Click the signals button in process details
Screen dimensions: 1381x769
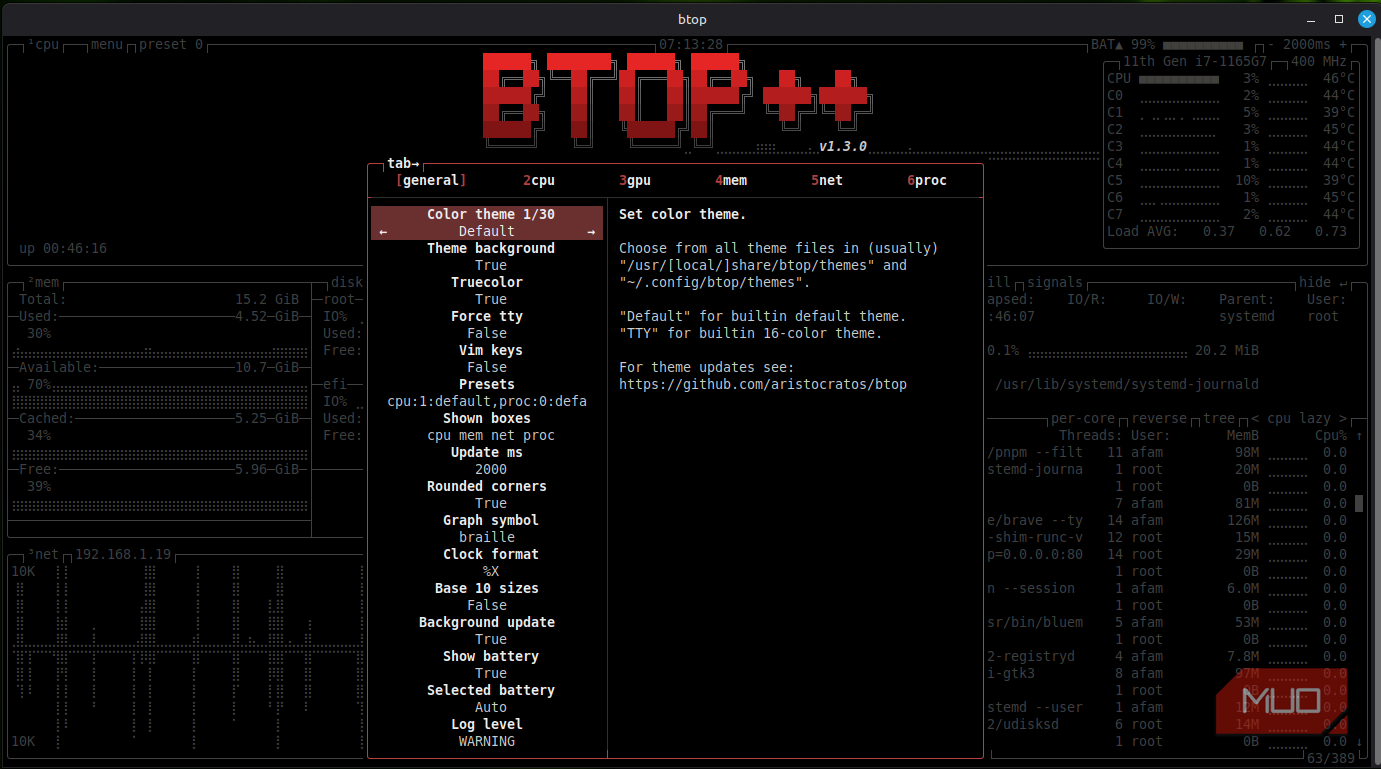click(x=1054, y=283)
